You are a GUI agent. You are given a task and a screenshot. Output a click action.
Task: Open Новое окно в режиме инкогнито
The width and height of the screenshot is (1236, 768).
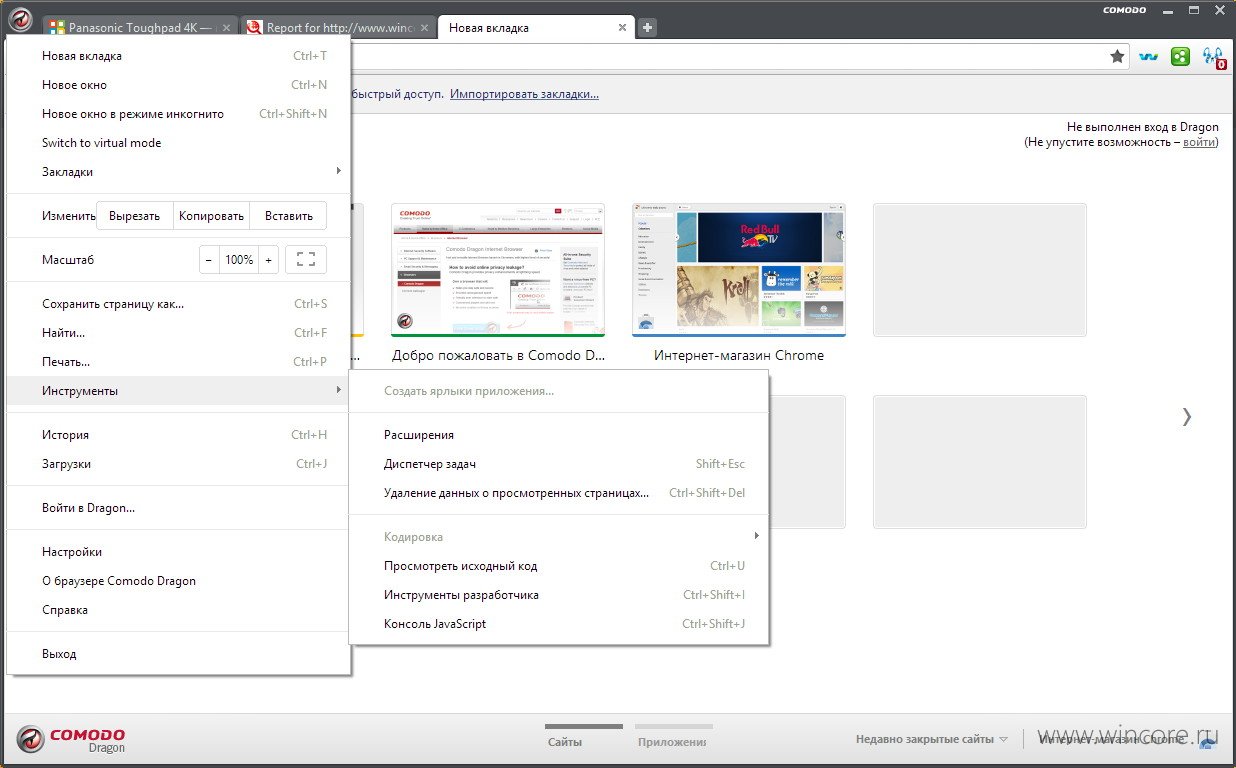pyautogui.click(x=178, y=114)
